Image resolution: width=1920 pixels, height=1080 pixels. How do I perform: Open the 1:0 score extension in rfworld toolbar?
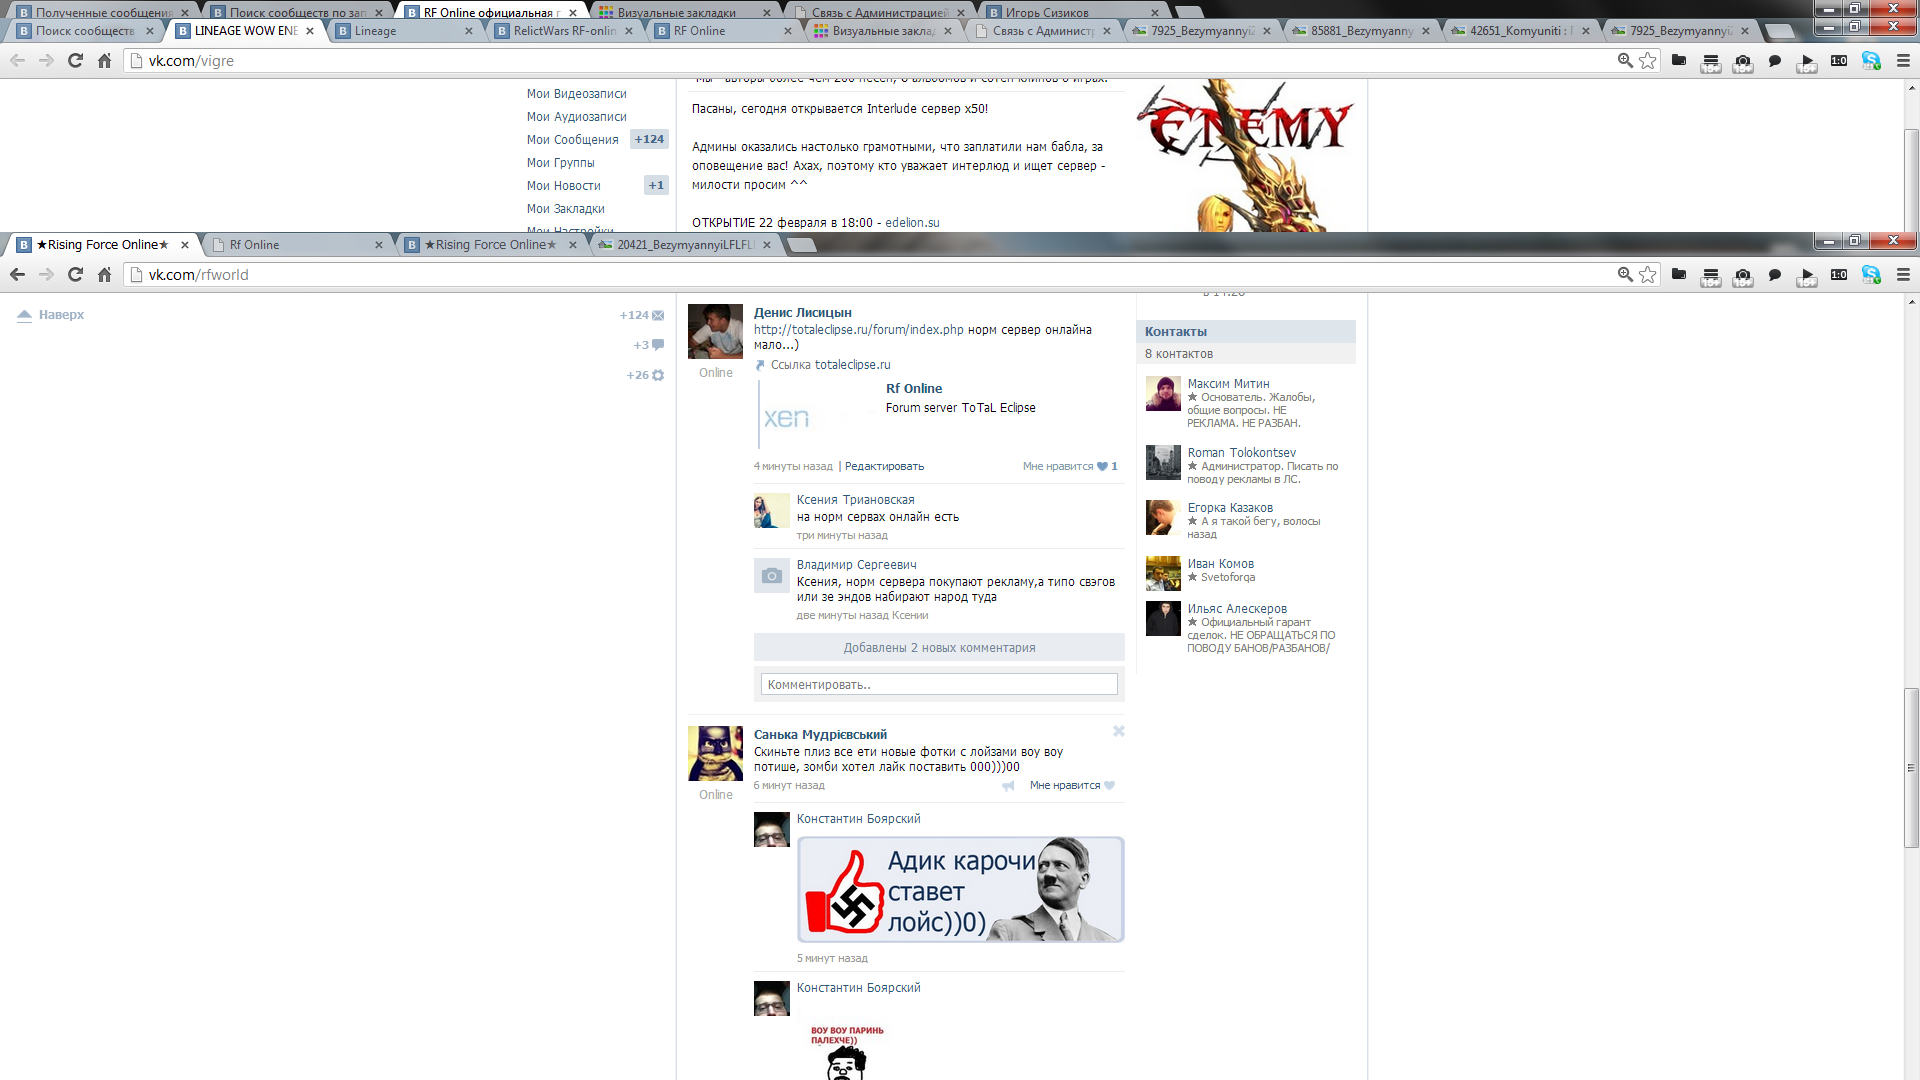coord(1839,274)
